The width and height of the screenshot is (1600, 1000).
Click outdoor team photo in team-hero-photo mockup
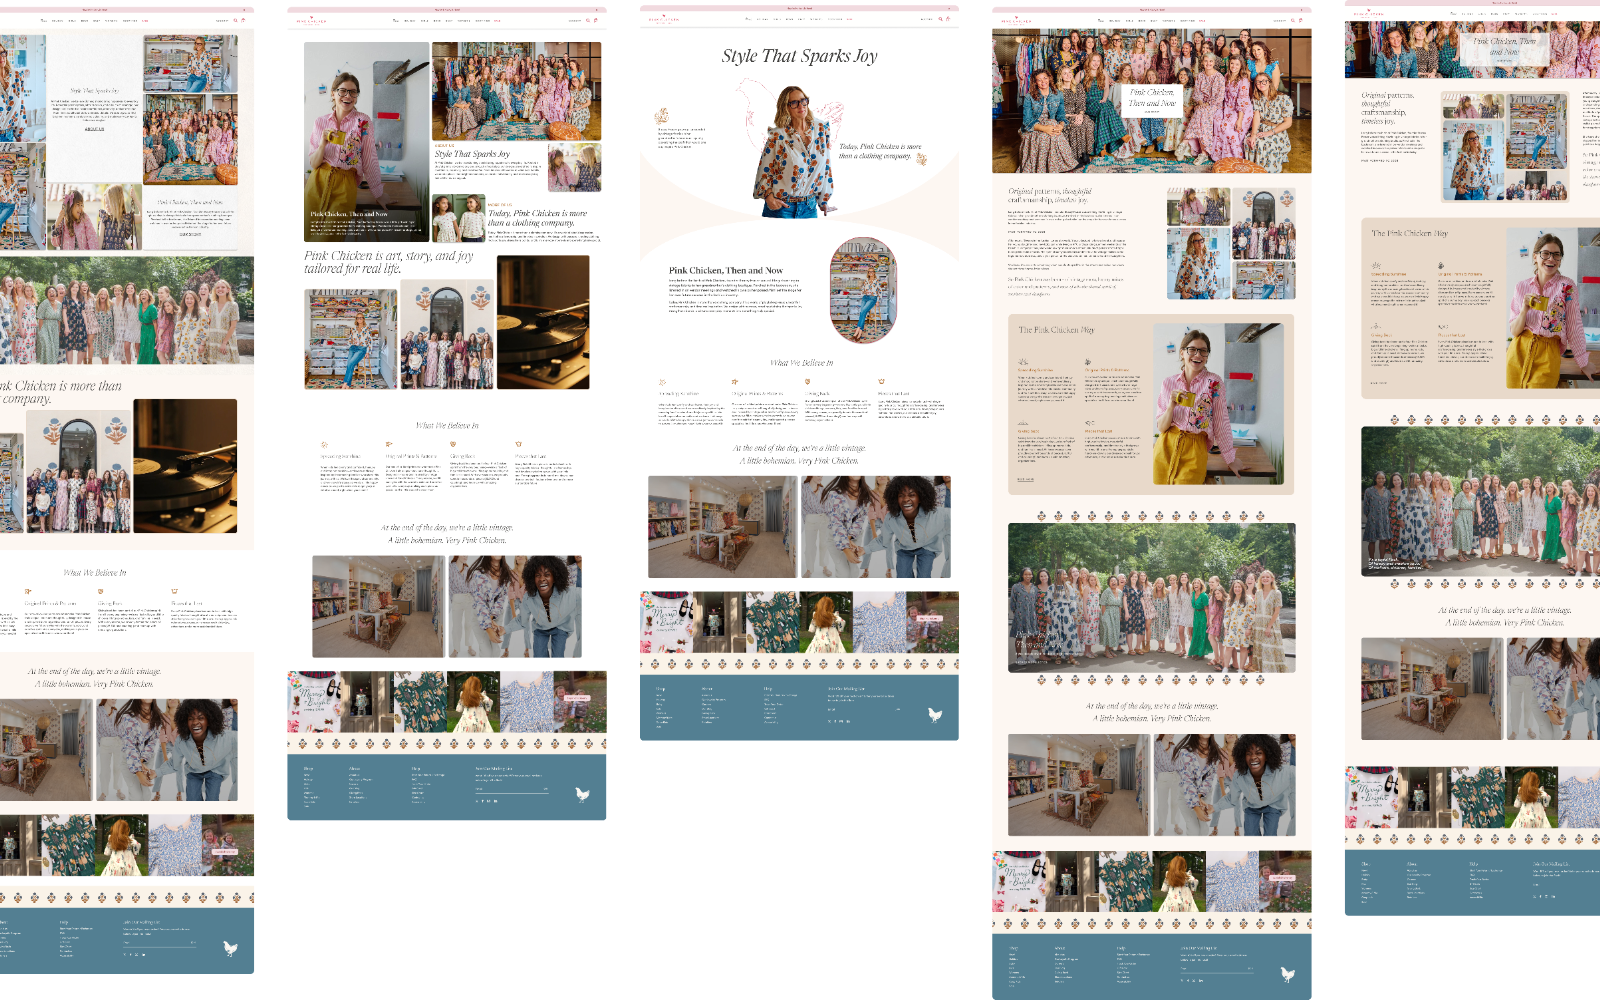click(1152, 598)
